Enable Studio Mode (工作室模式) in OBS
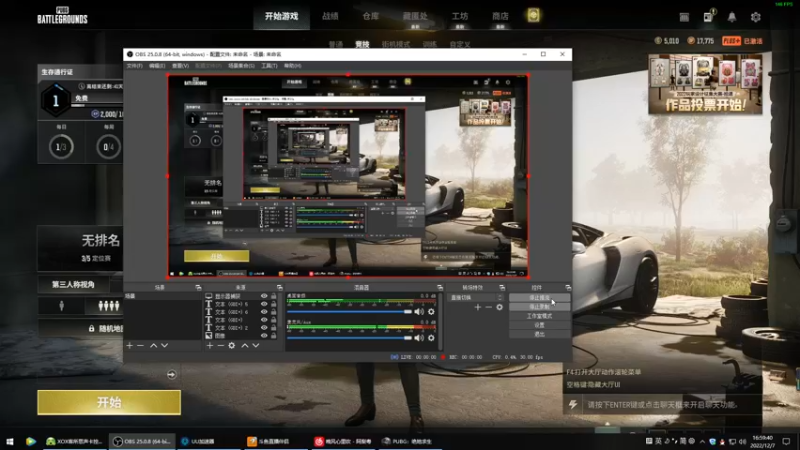This screenshot has width=800, height=450. coord(539,316)
